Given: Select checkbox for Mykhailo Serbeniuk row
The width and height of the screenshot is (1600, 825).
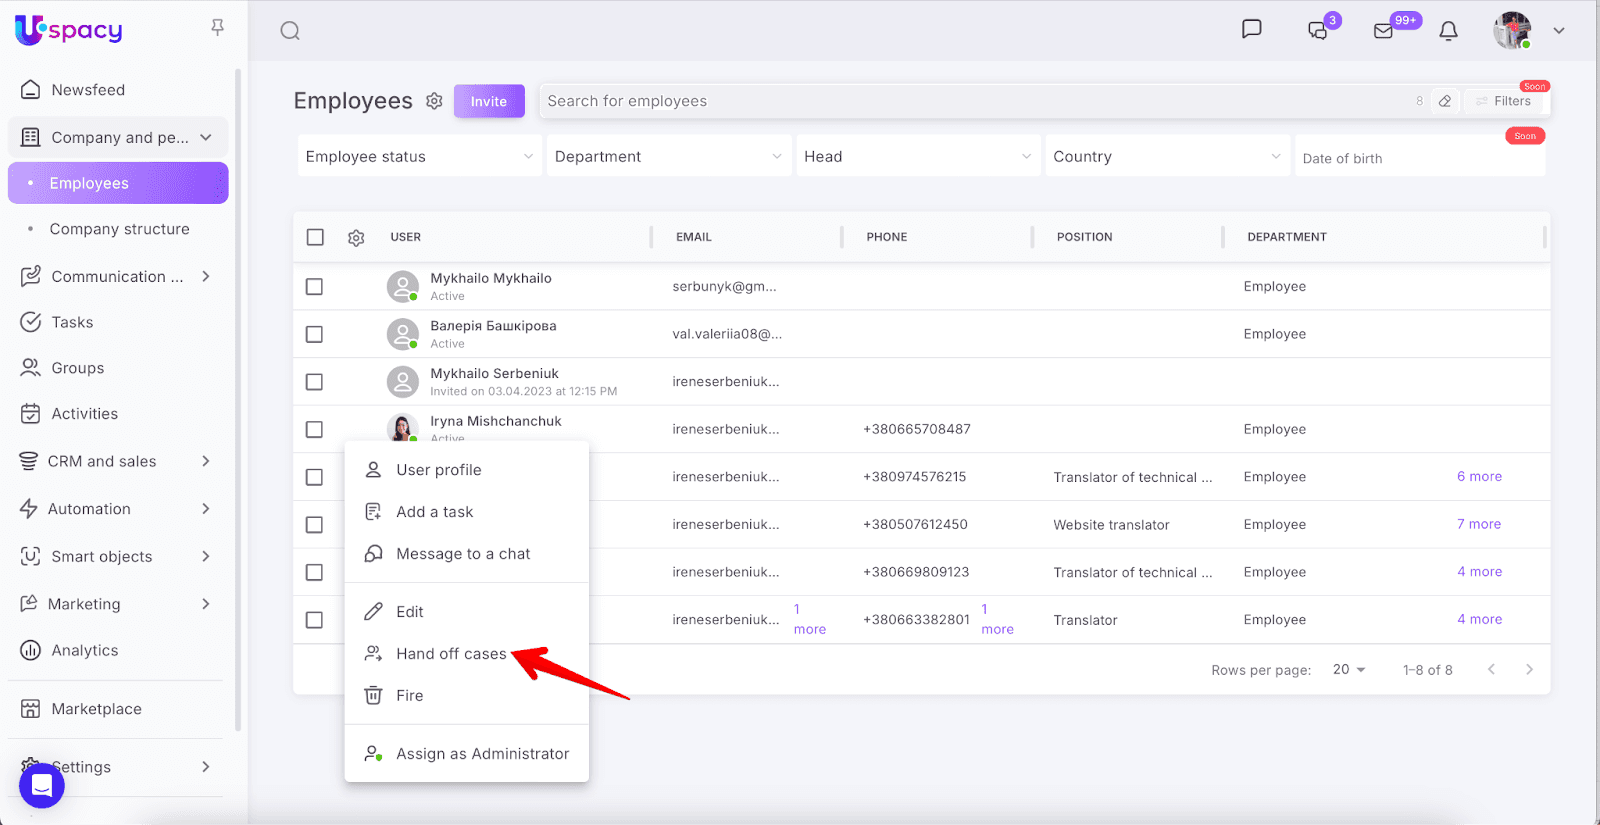Looking at the screenshot, I should click(x=314, y=382).
